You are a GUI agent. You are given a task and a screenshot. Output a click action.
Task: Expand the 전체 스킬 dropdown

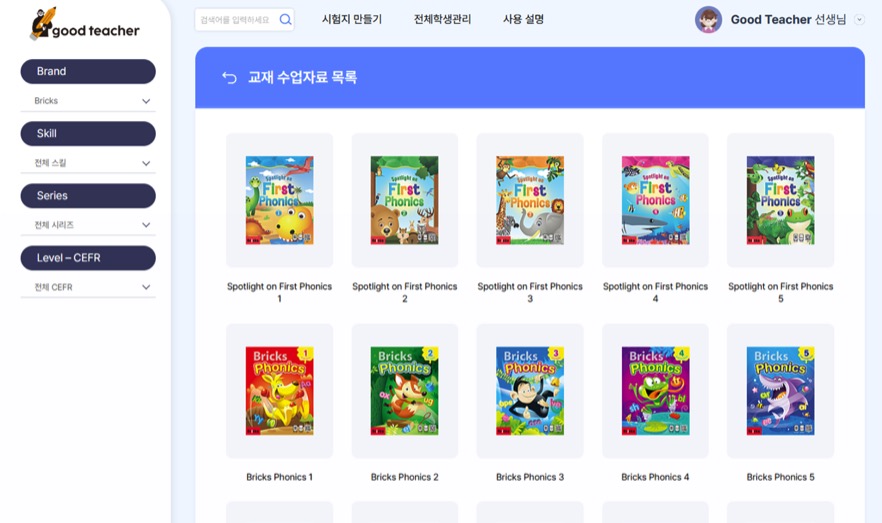click(x=88, y=163)
